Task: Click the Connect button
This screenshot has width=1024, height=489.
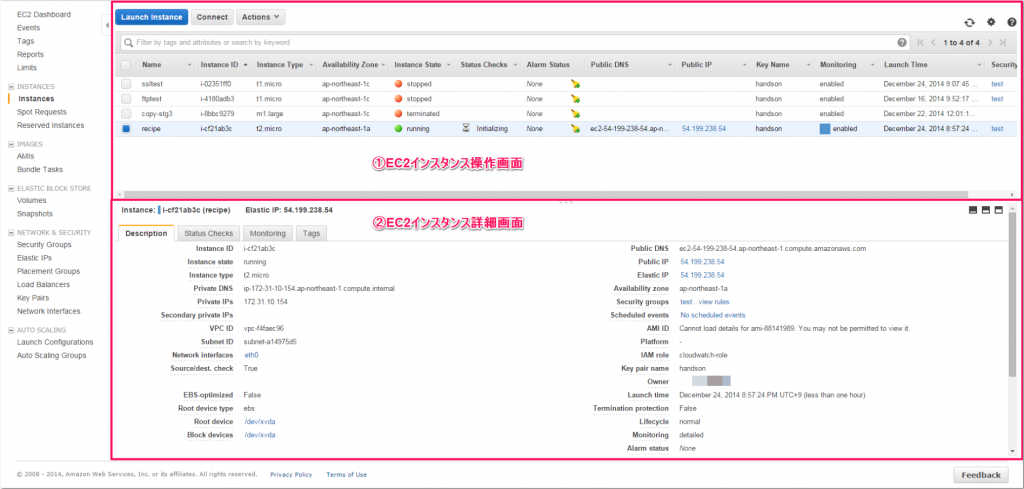Action: (212, 17)
